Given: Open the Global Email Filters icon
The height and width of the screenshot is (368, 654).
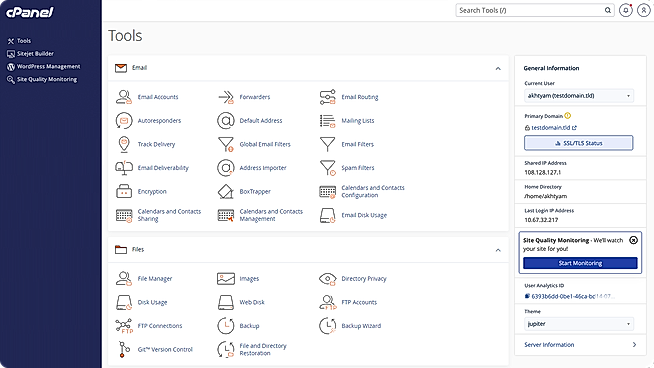Looking at the screenshot, I should [x=226, y=144].
